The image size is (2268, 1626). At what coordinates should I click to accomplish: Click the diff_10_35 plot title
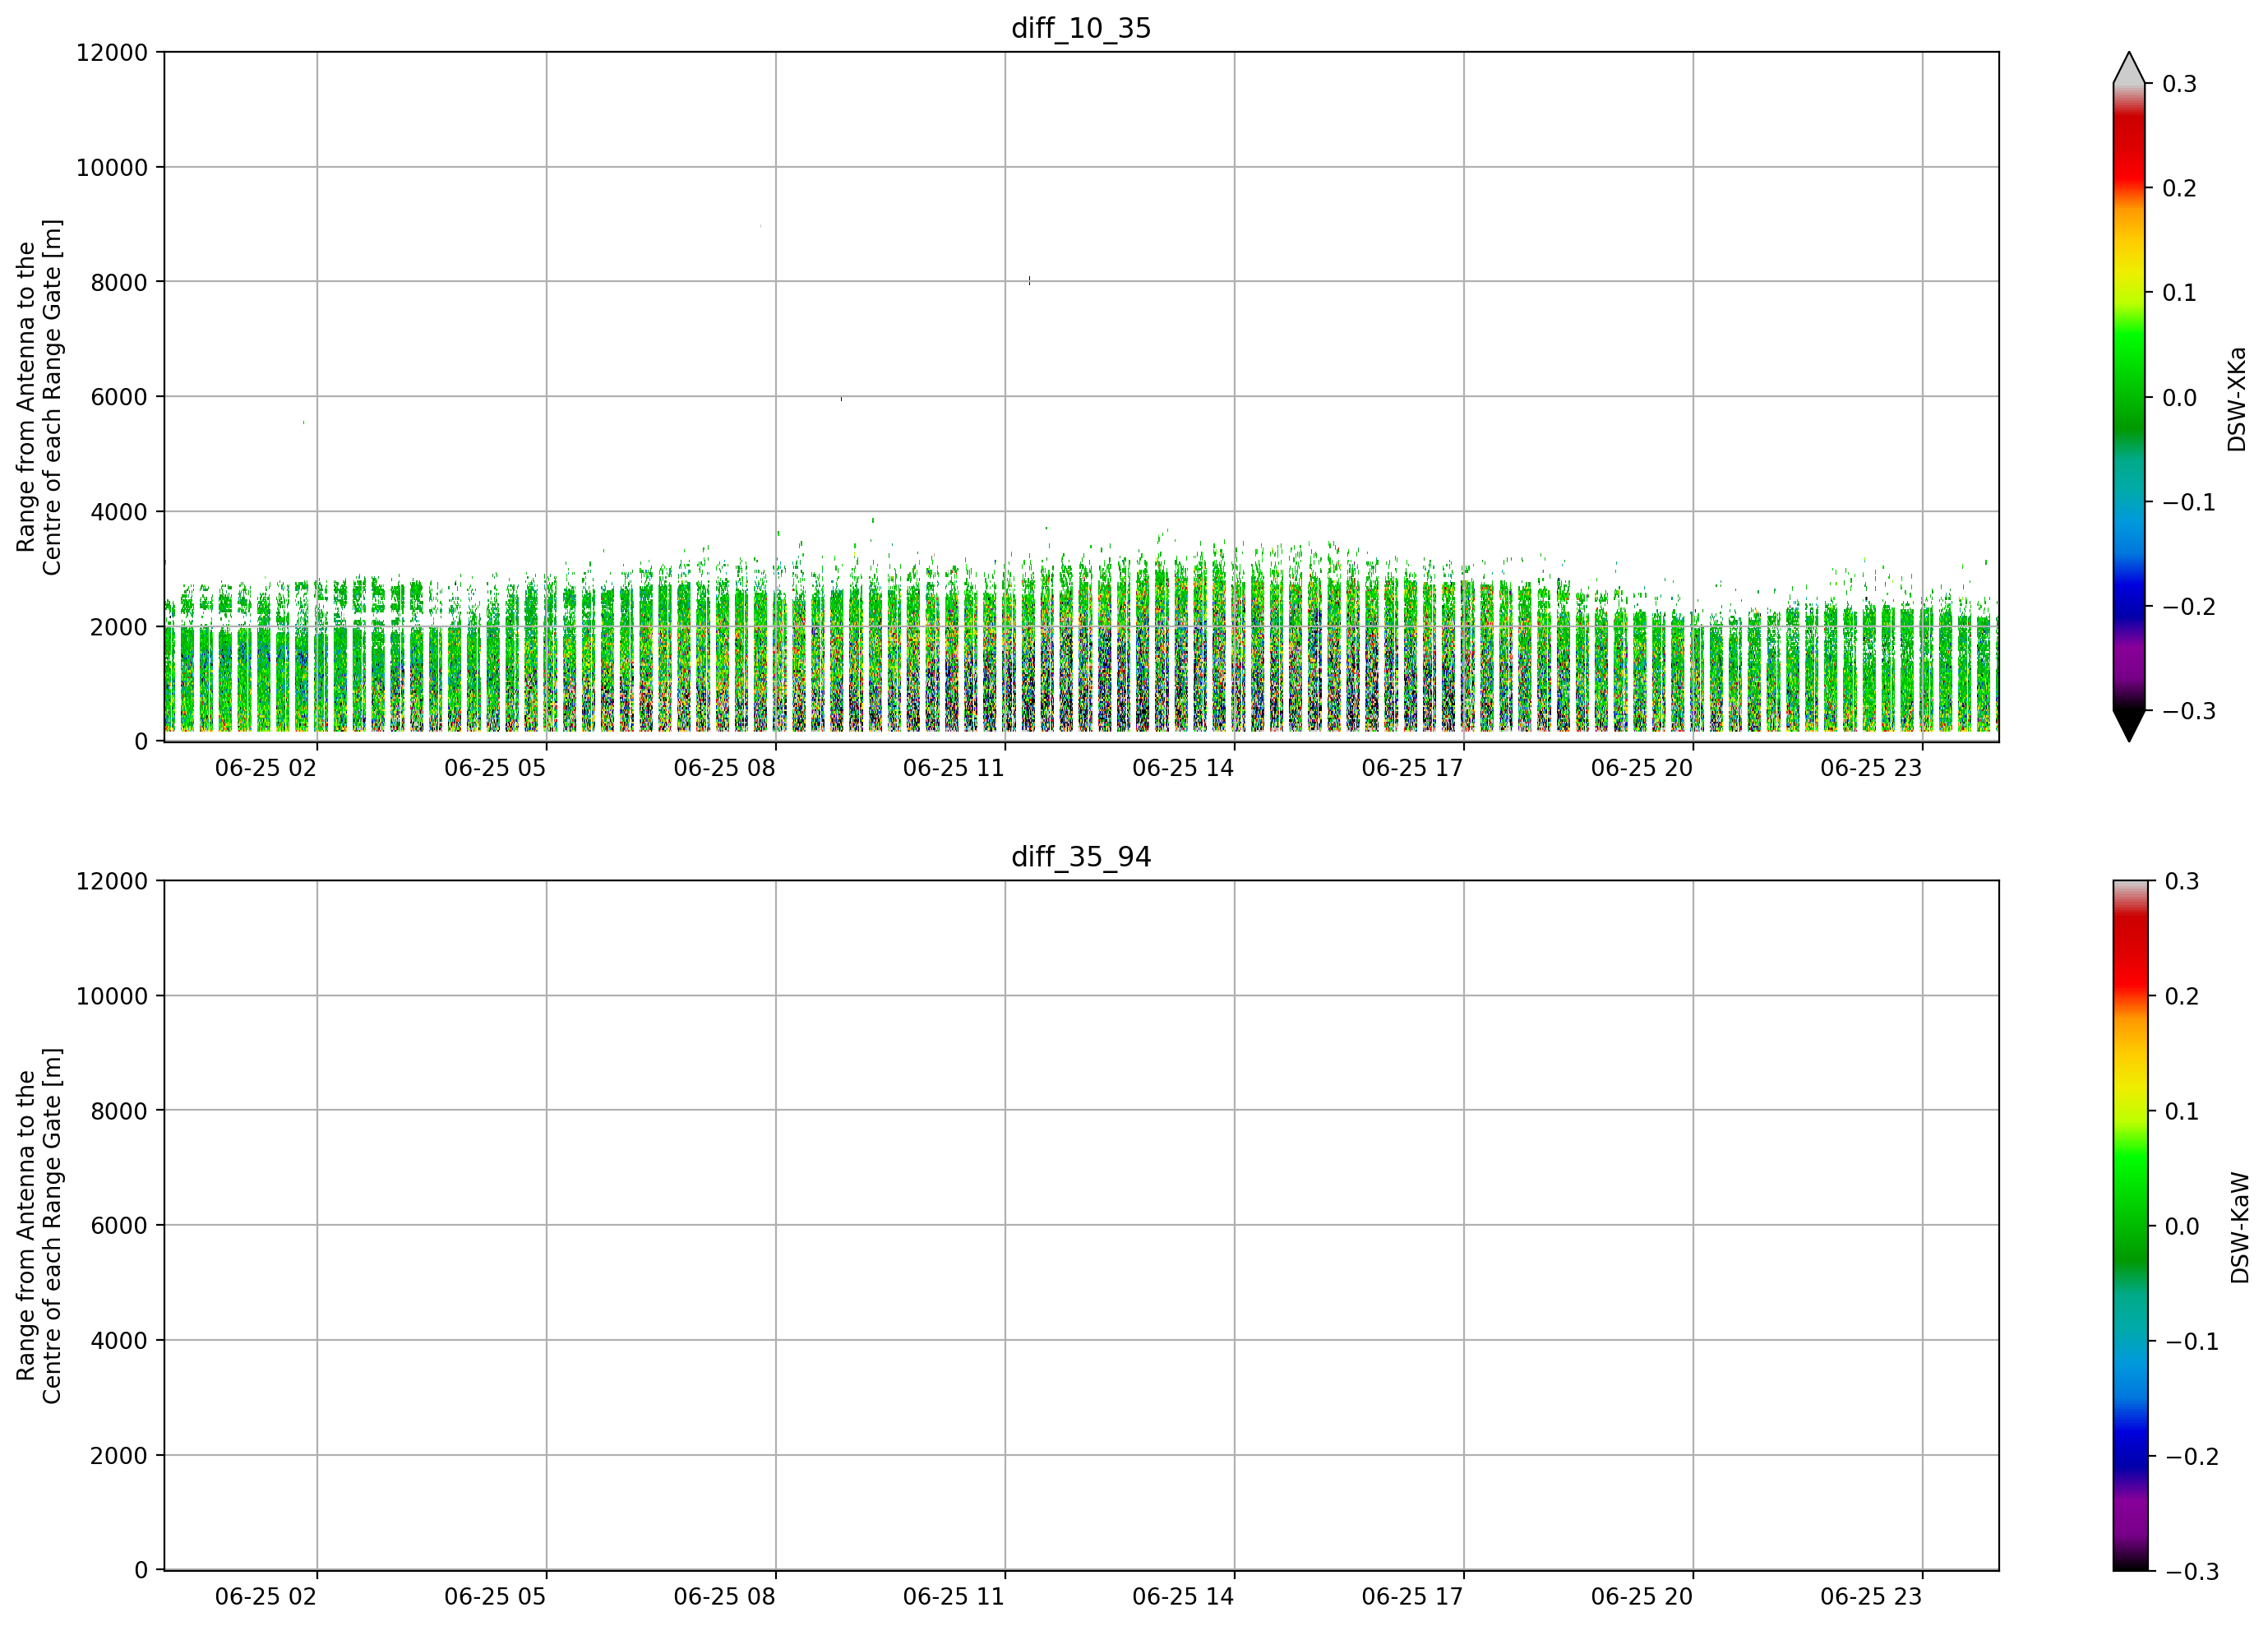[1081, 28]
